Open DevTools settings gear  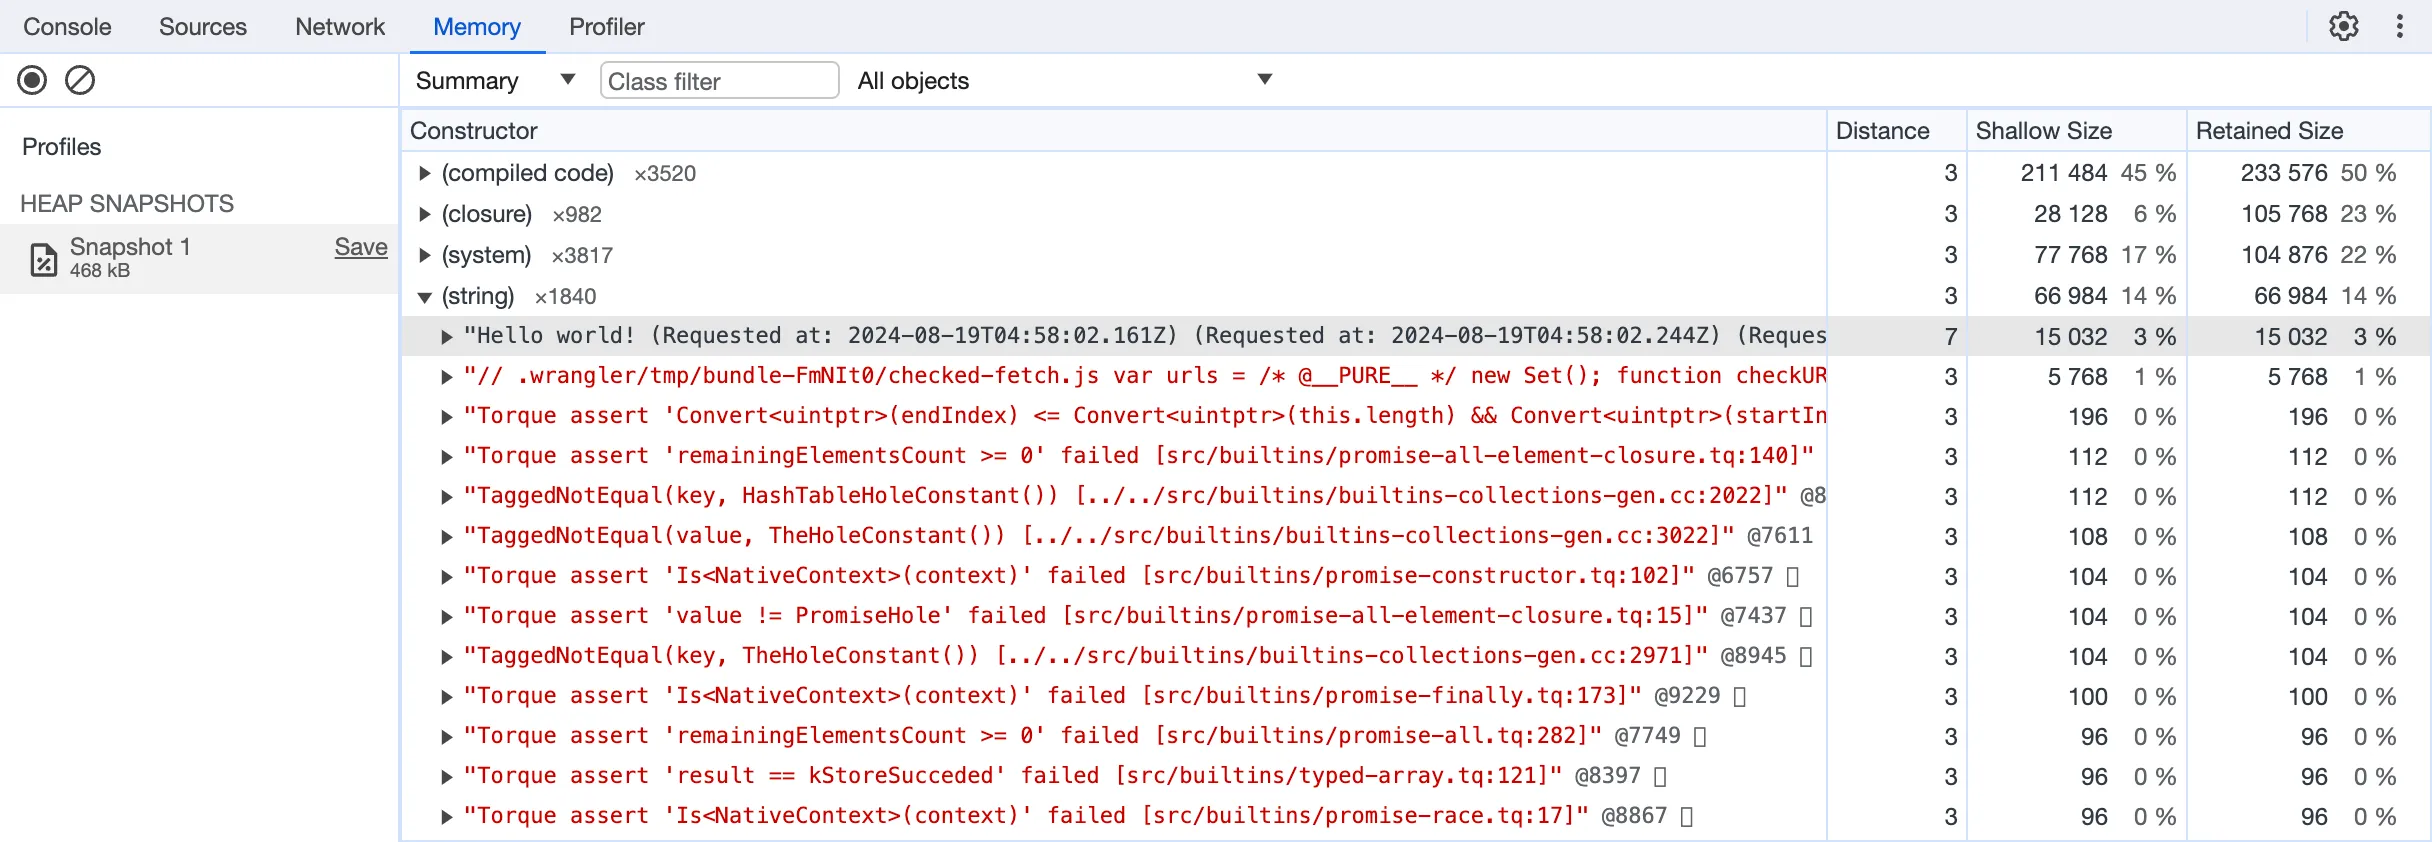pos(2343,26)
